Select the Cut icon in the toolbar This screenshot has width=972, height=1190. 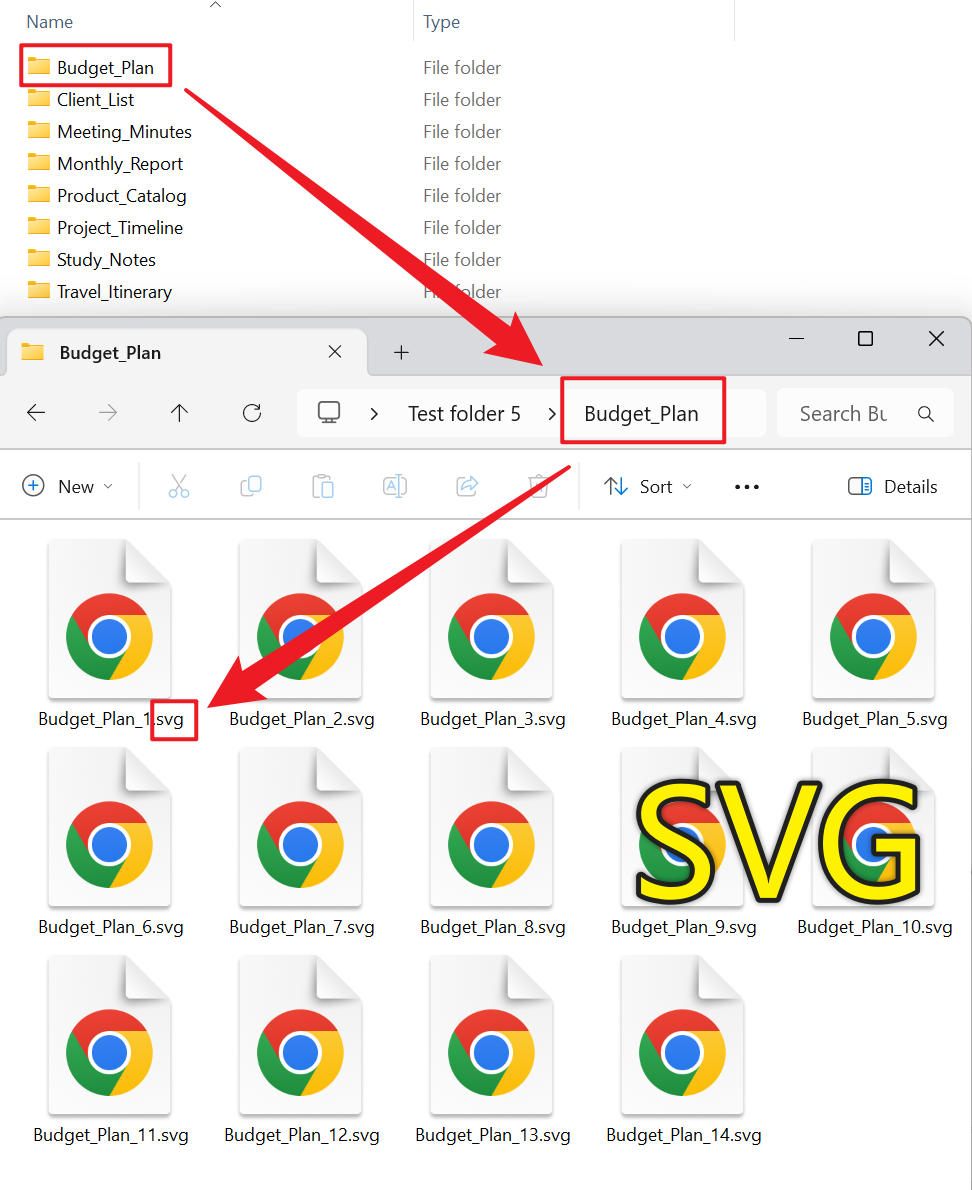tap(179, 486)
